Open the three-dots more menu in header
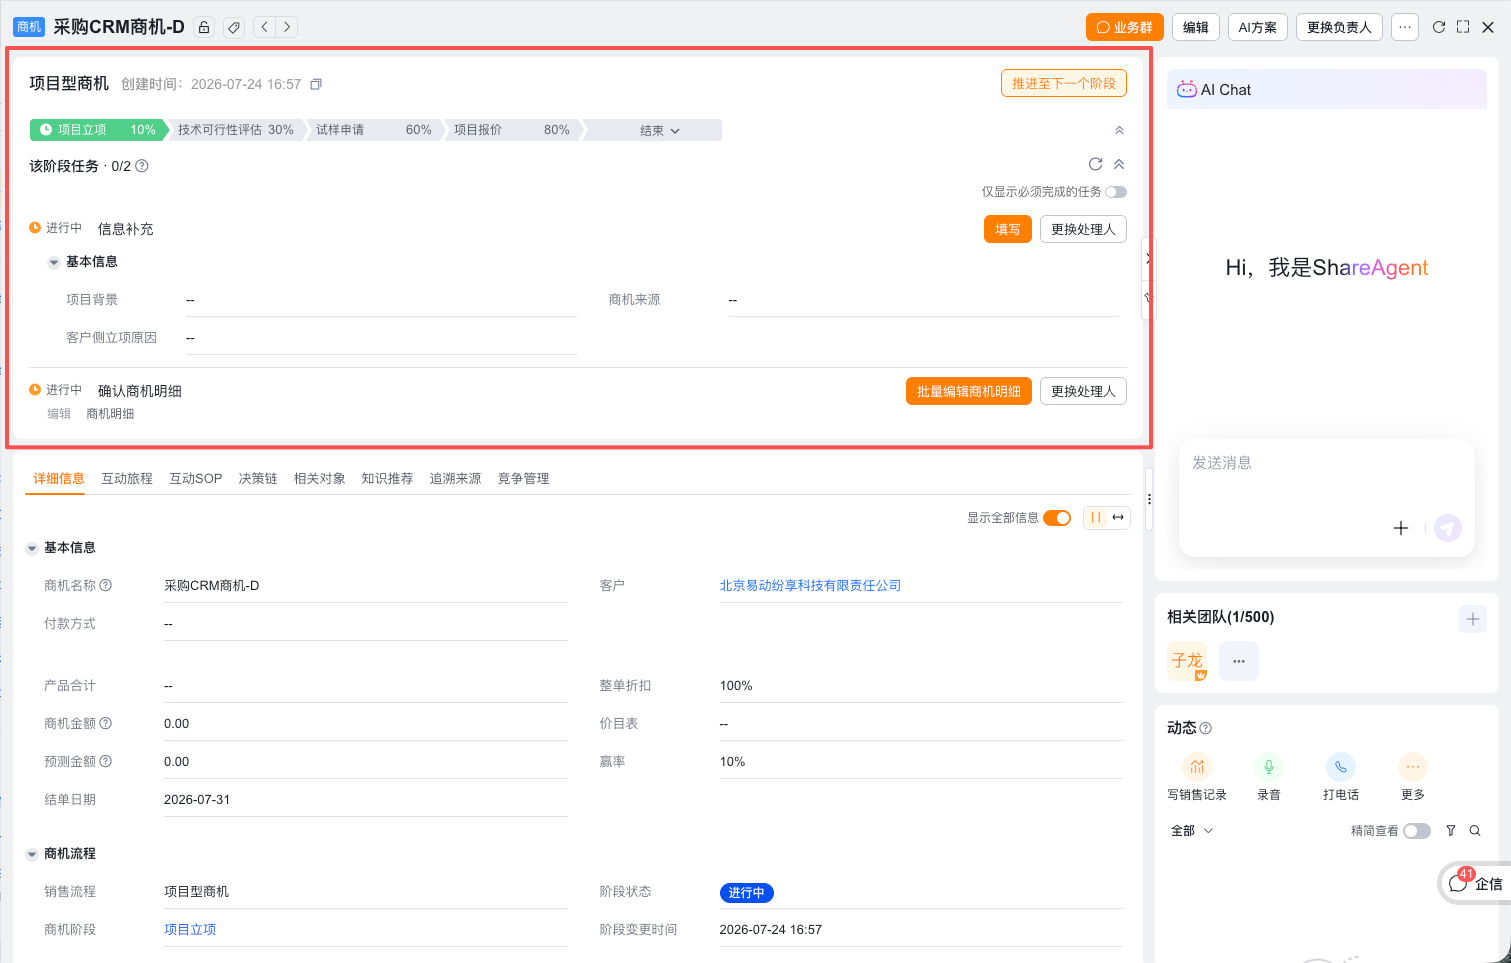1511x963 pixels. click(1405, 27)
